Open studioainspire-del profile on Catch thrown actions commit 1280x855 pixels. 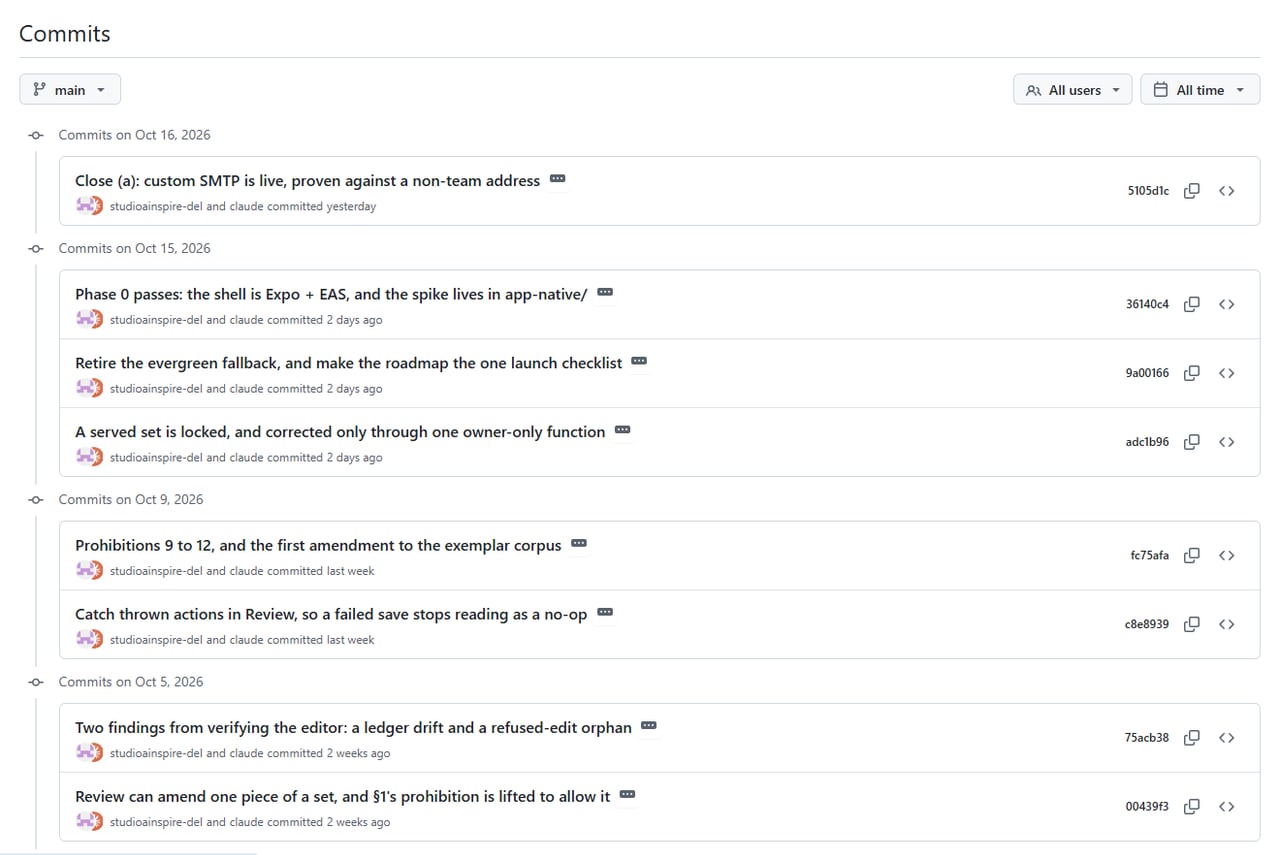pos(156,640)
